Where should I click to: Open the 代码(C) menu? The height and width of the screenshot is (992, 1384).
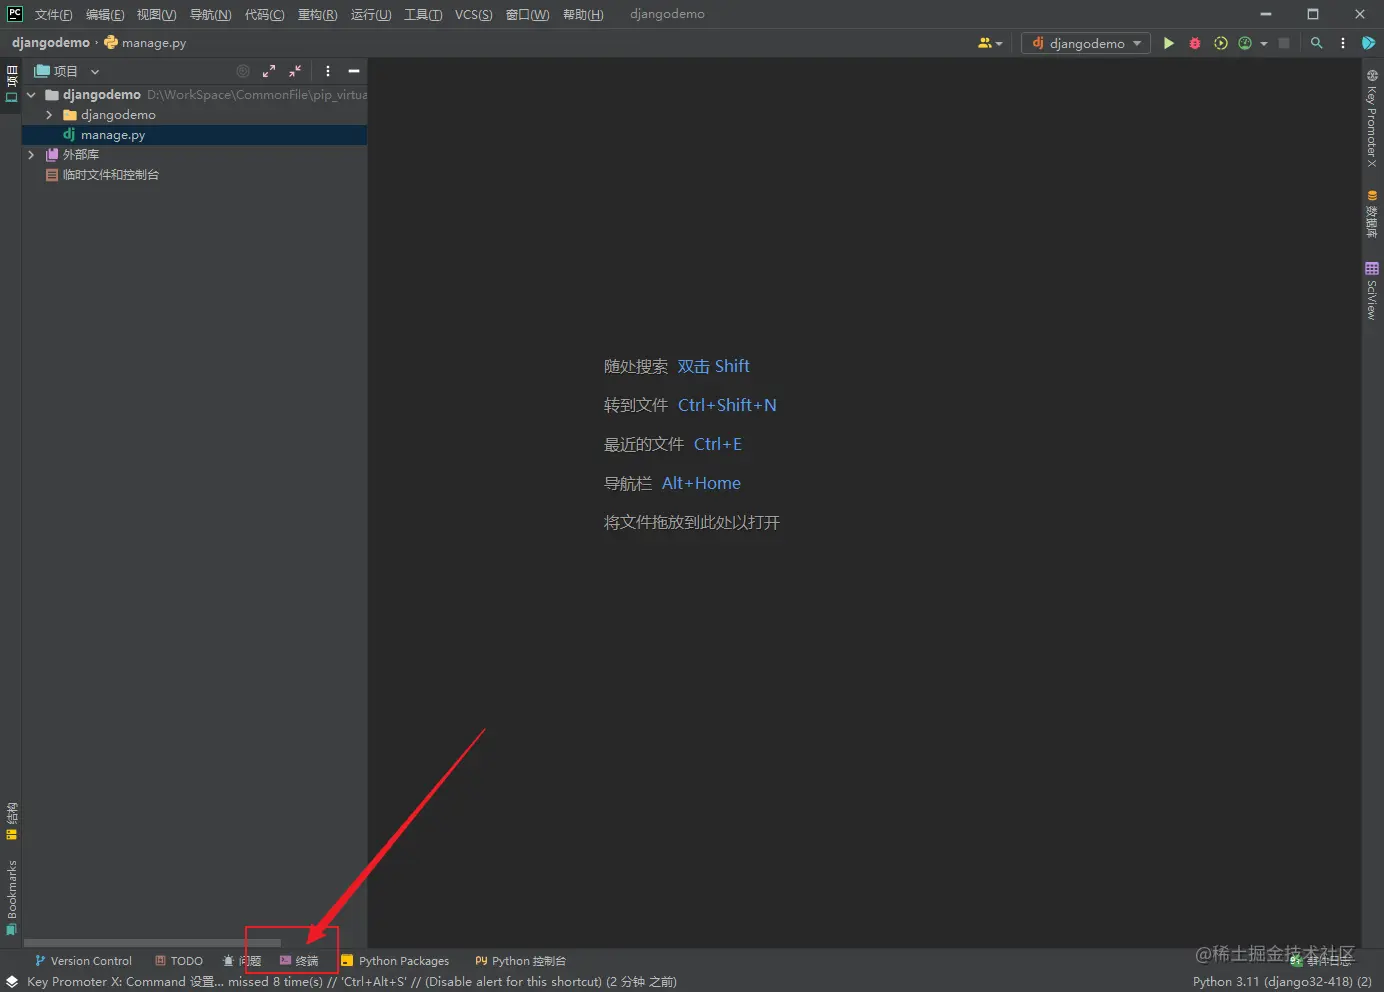click(264, 14)
